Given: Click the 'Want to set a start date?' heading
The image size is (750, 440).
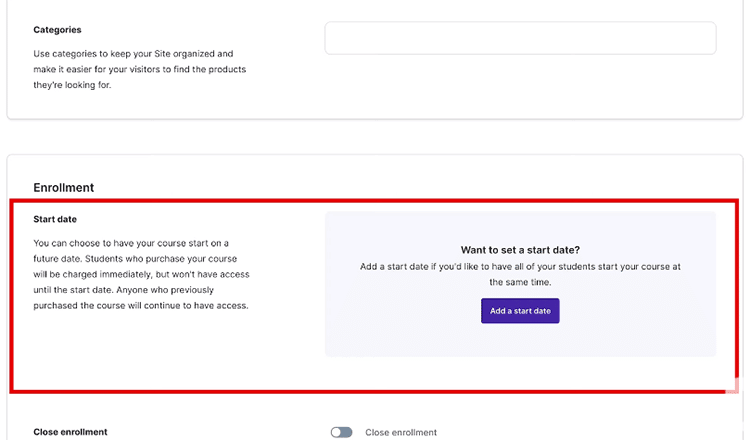Looking at the screenshot, I should point(520,250).
